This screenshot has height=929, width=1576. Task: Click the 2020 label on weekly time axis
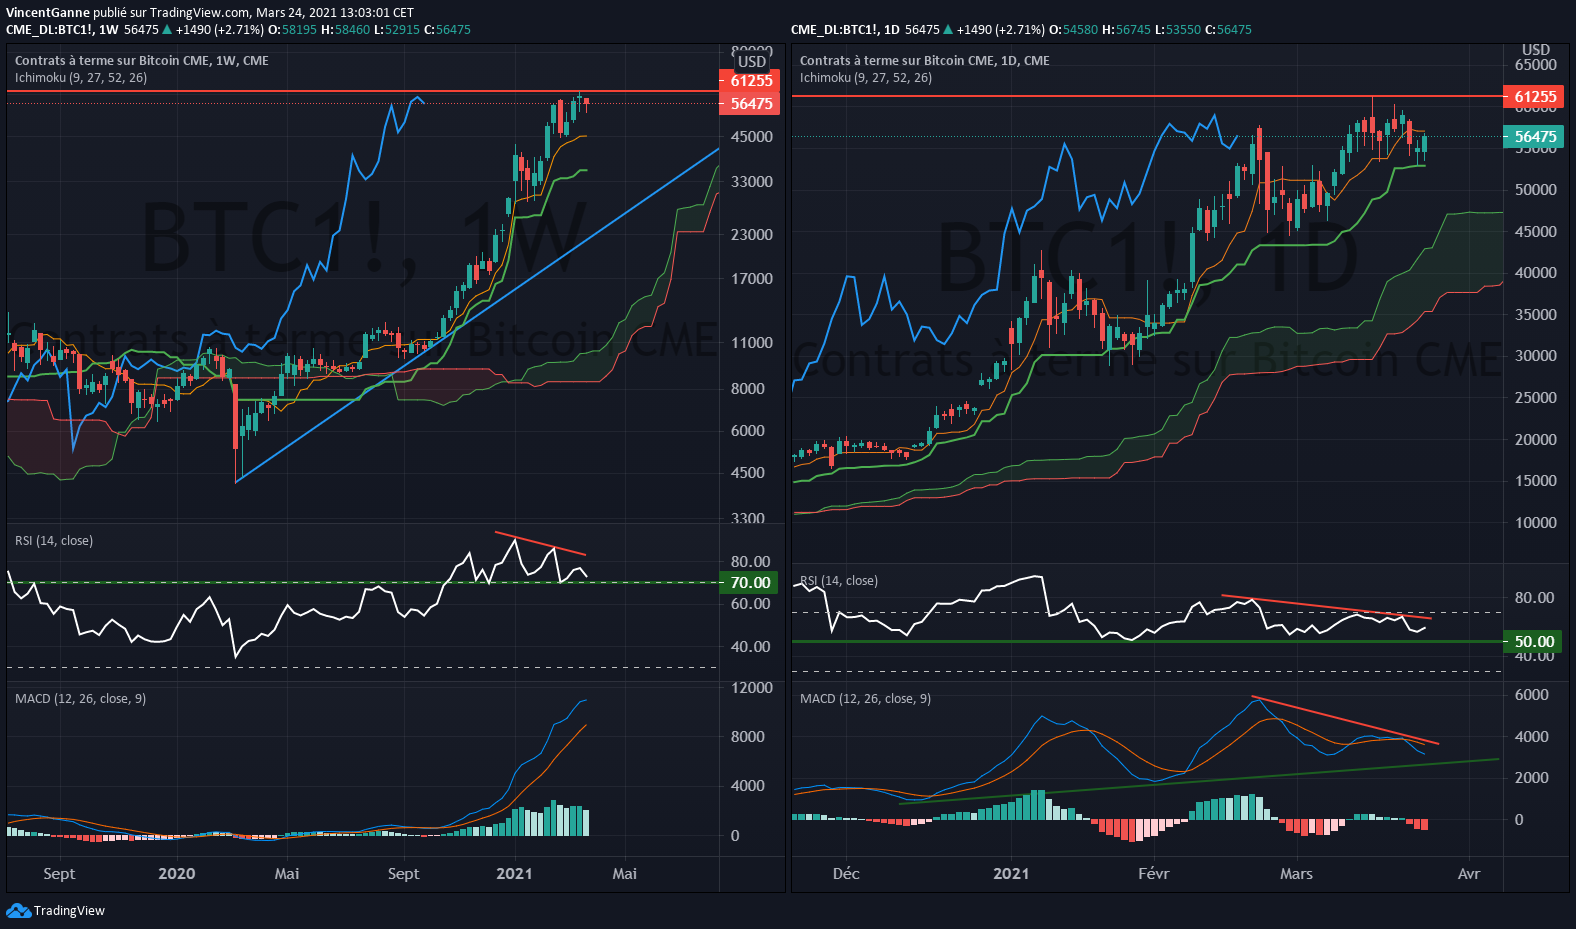[x=177, y=874]
